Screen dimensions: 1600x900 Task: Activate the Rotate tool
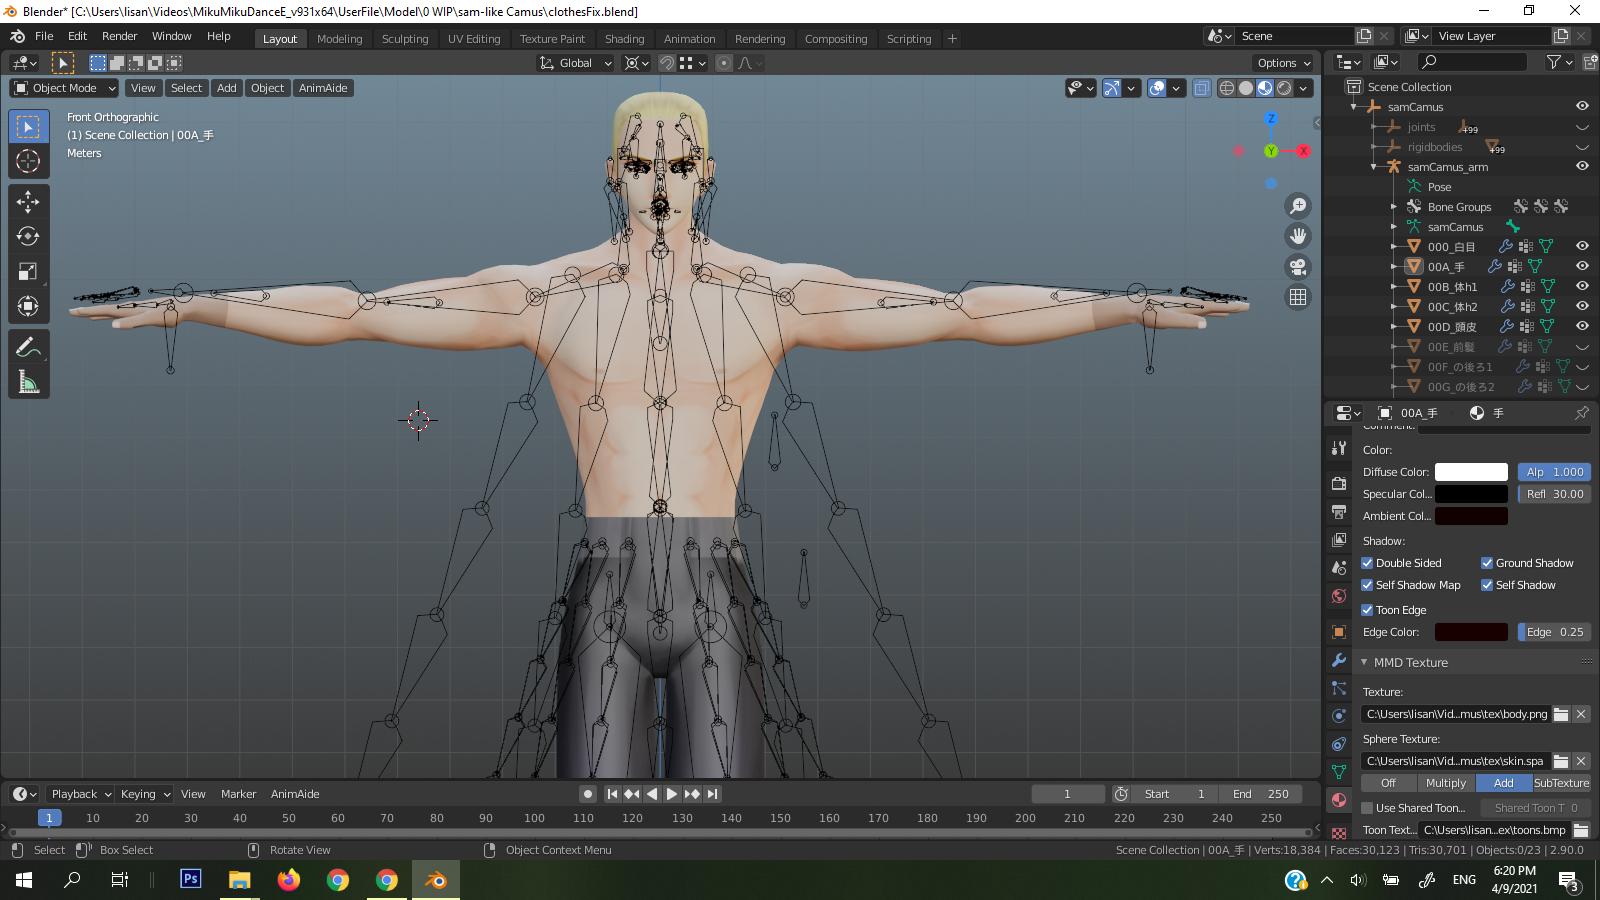coord(28,237)
